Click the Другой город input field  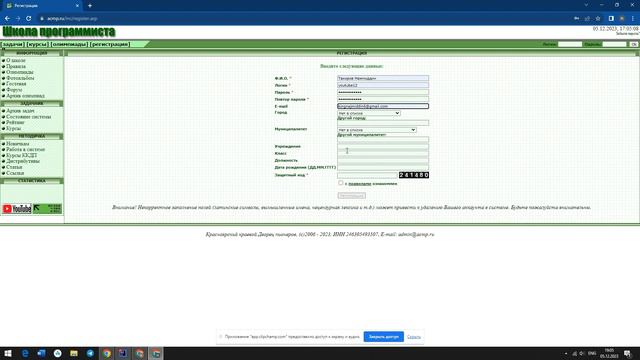pos(383,122)
